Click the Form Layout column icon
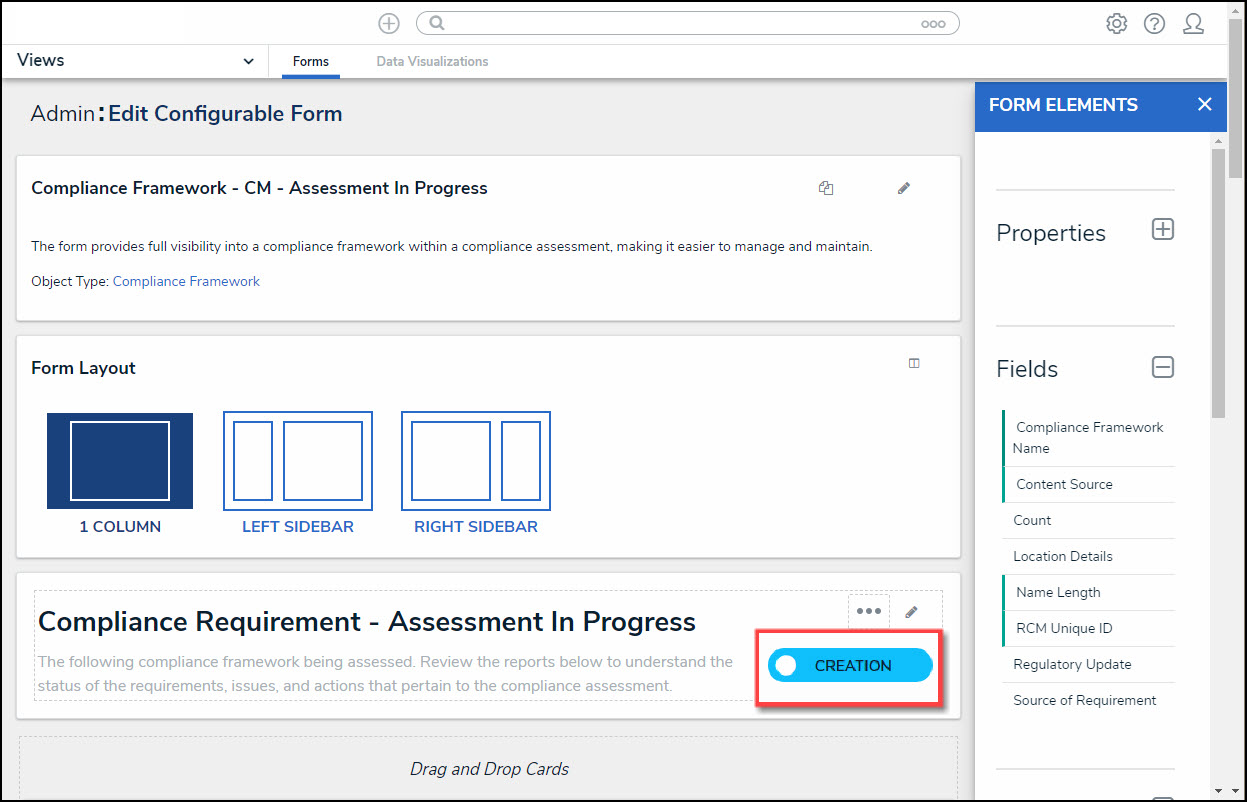This screenshot has width=1247, height=802. click(x=914, y=364)
